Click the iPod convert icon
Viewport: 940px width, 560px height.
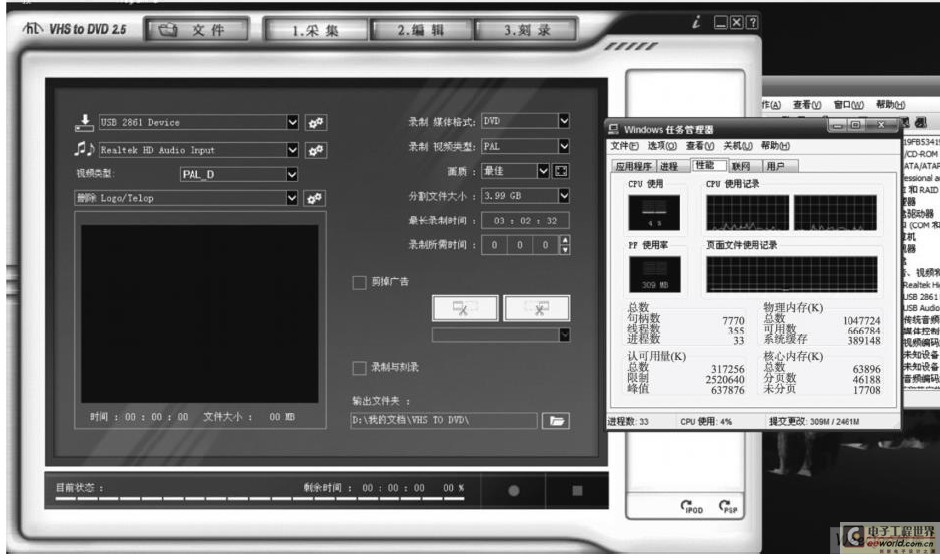pos(691,507)
